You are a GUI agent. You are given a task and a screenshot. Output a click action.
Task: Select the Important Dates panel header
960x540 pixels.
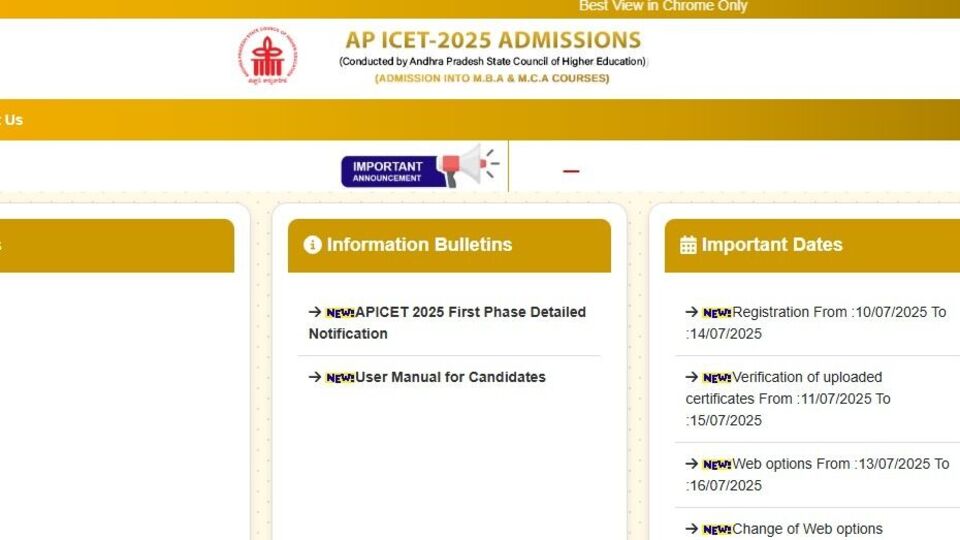(812, 245)
